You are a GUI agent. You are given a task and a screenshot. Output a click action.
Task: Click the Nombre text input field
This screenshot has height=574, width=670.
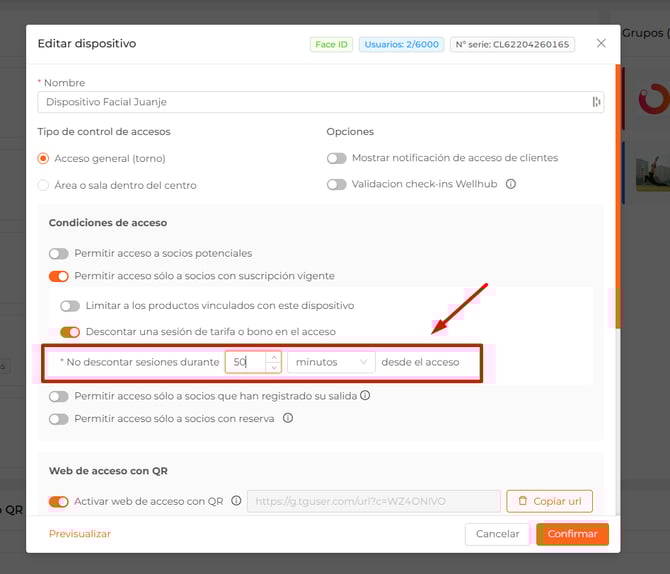[310, 102]
